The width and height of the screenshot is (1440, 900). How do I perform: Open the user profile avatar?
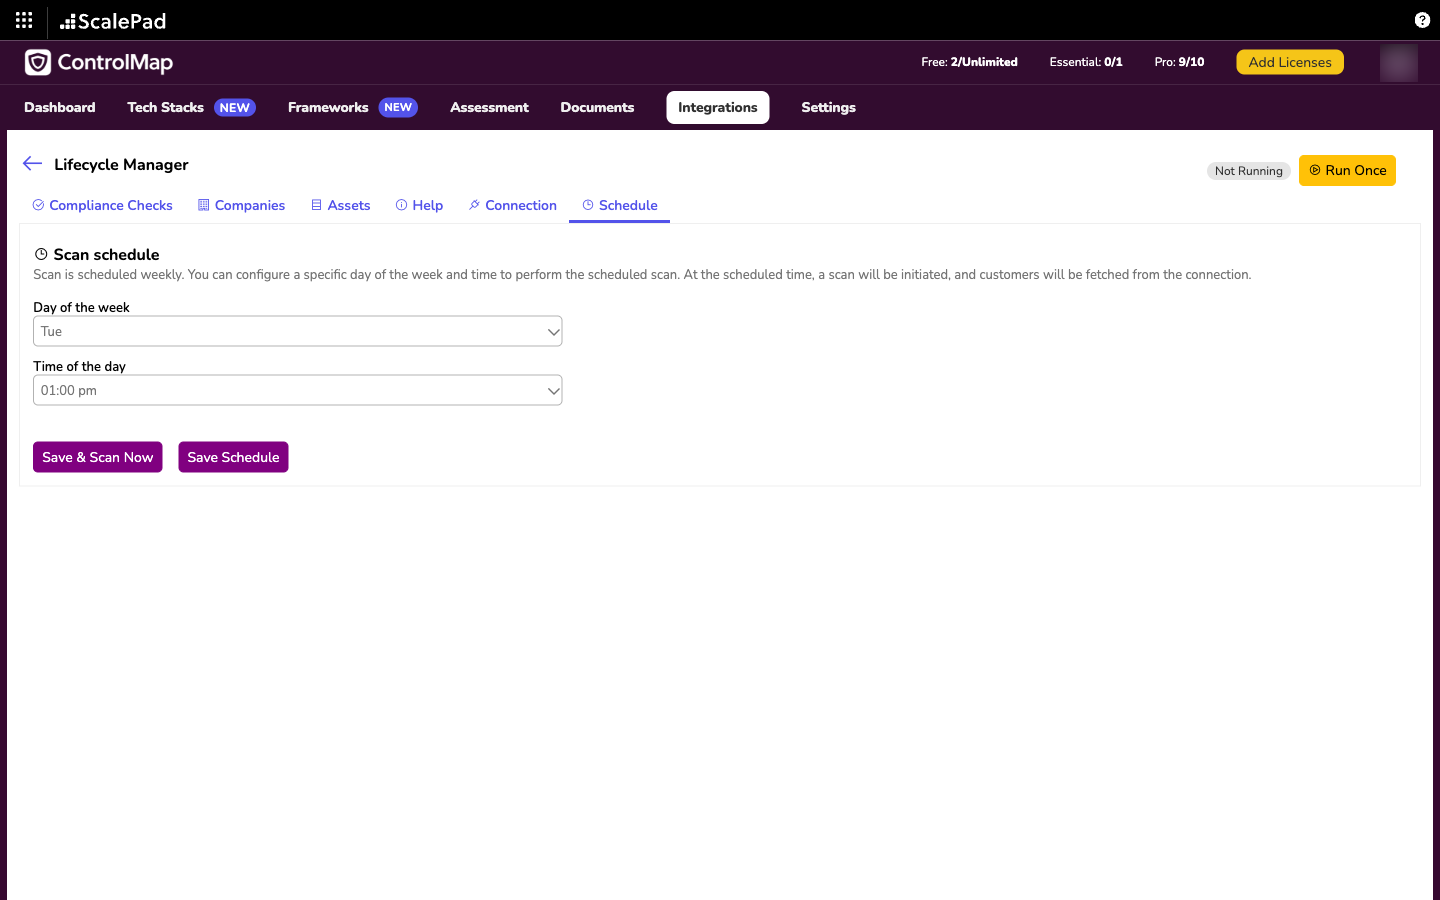pos(1398,63)
